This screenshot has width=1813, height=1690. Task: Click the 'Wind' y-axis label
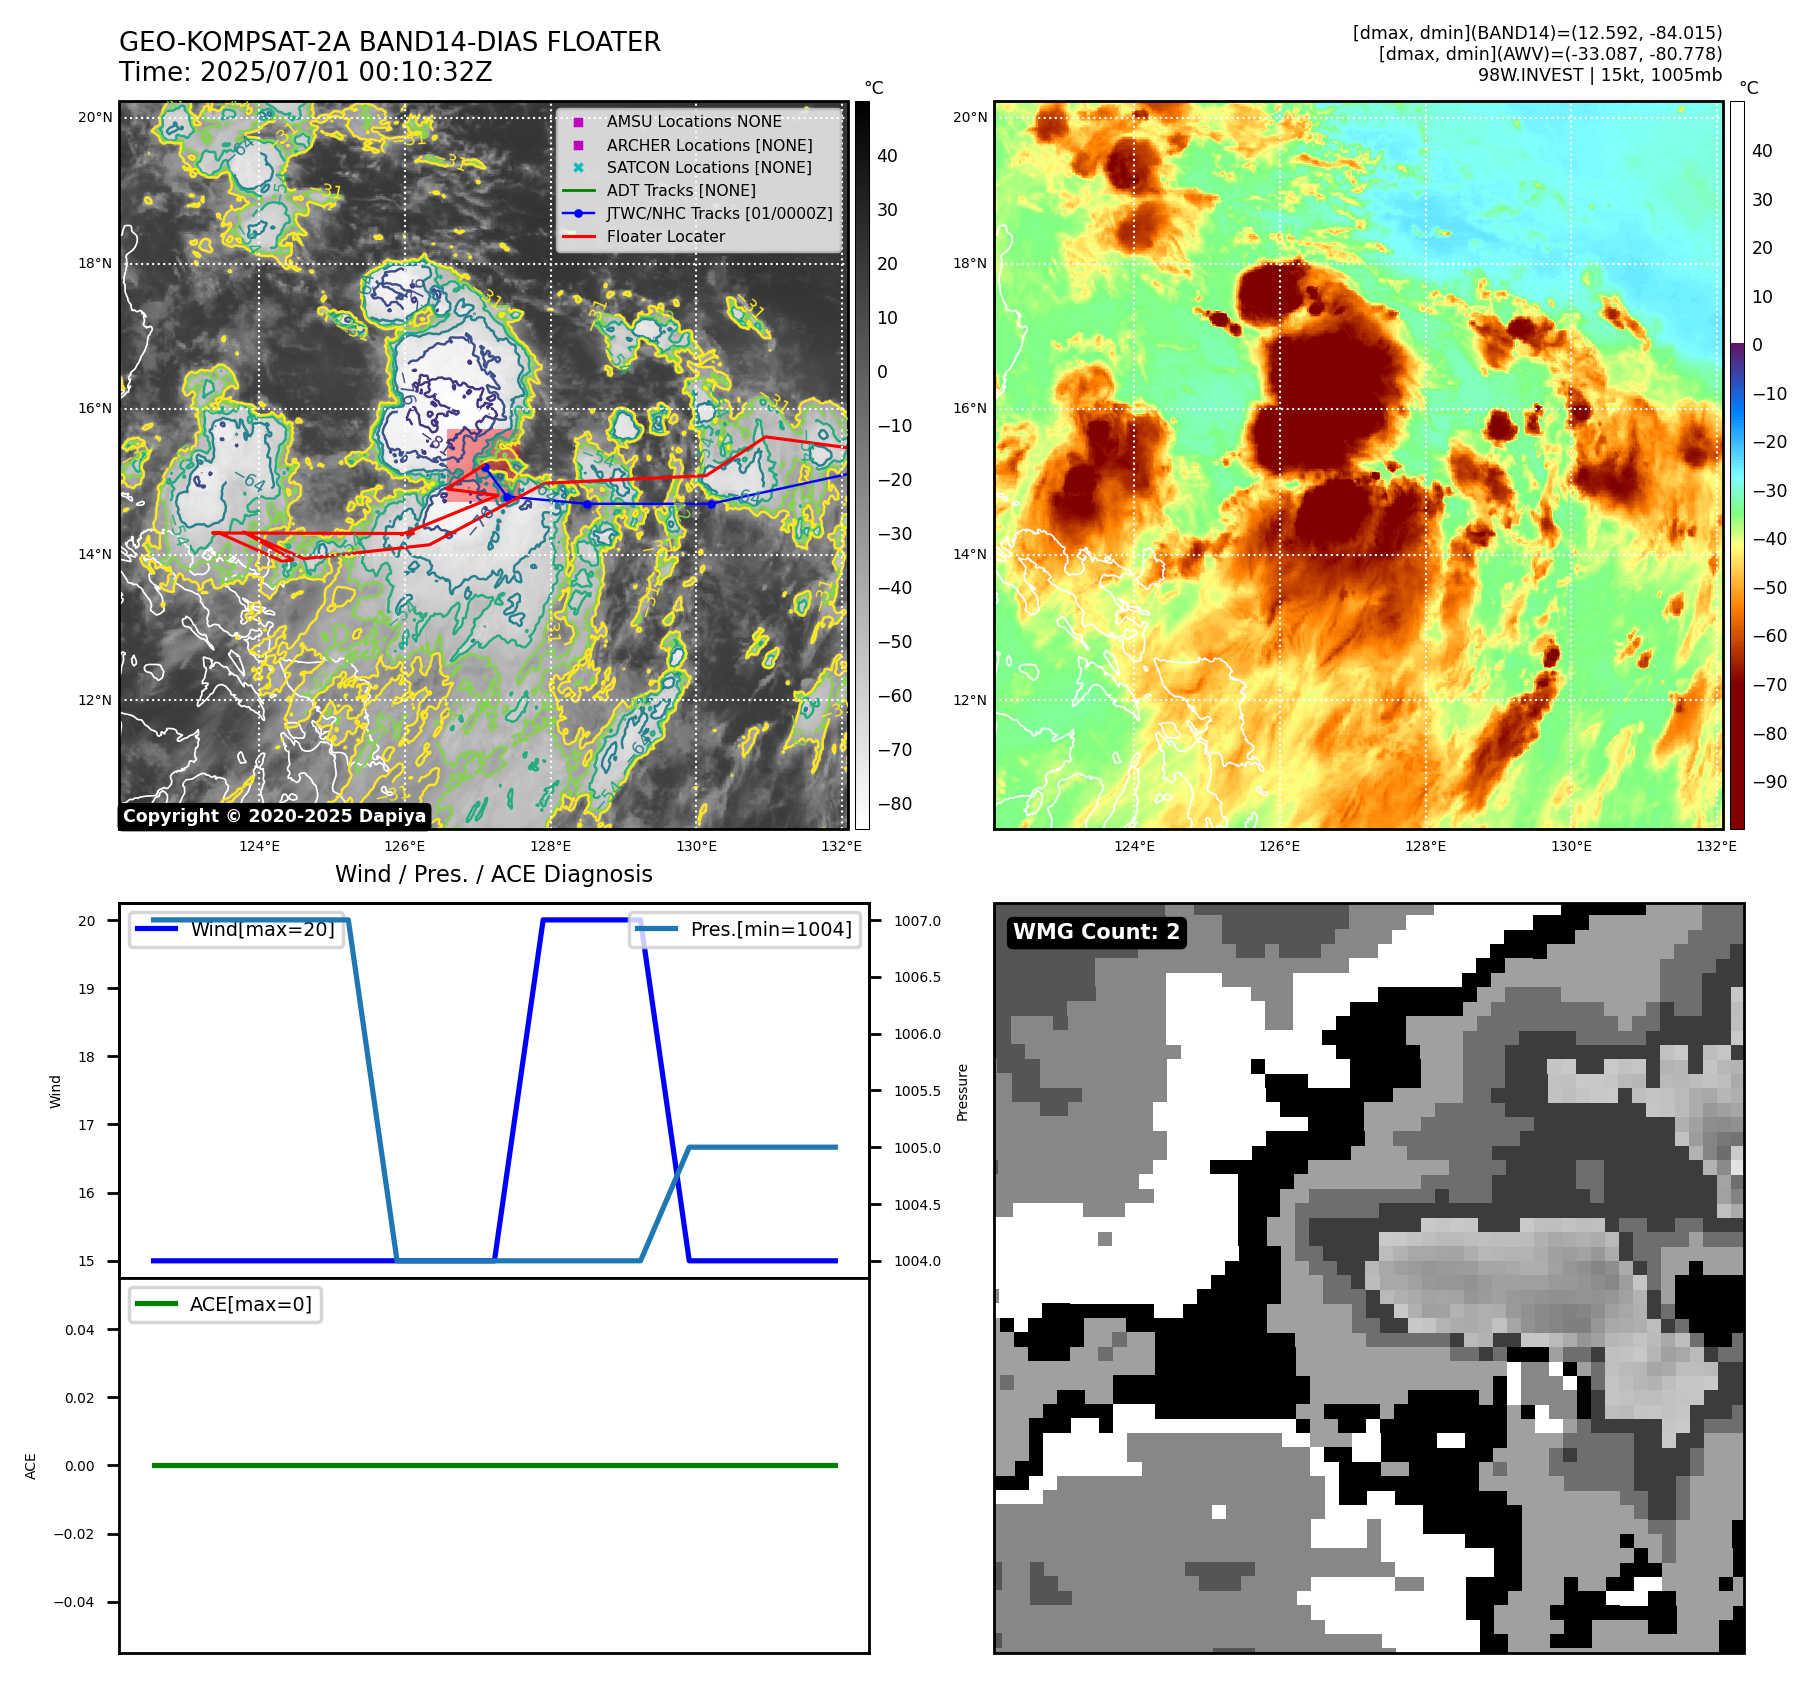56,1092
